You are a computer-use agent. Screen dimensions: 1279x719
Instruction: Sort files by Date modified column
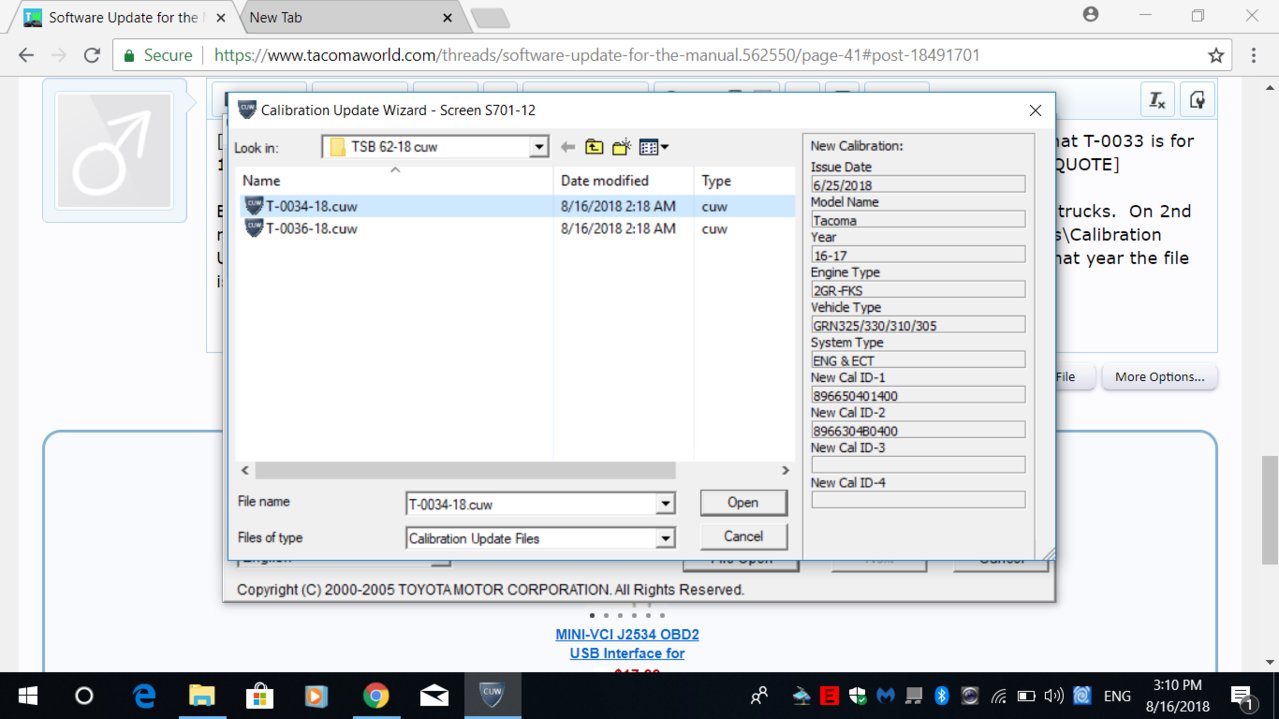[623, 181]
